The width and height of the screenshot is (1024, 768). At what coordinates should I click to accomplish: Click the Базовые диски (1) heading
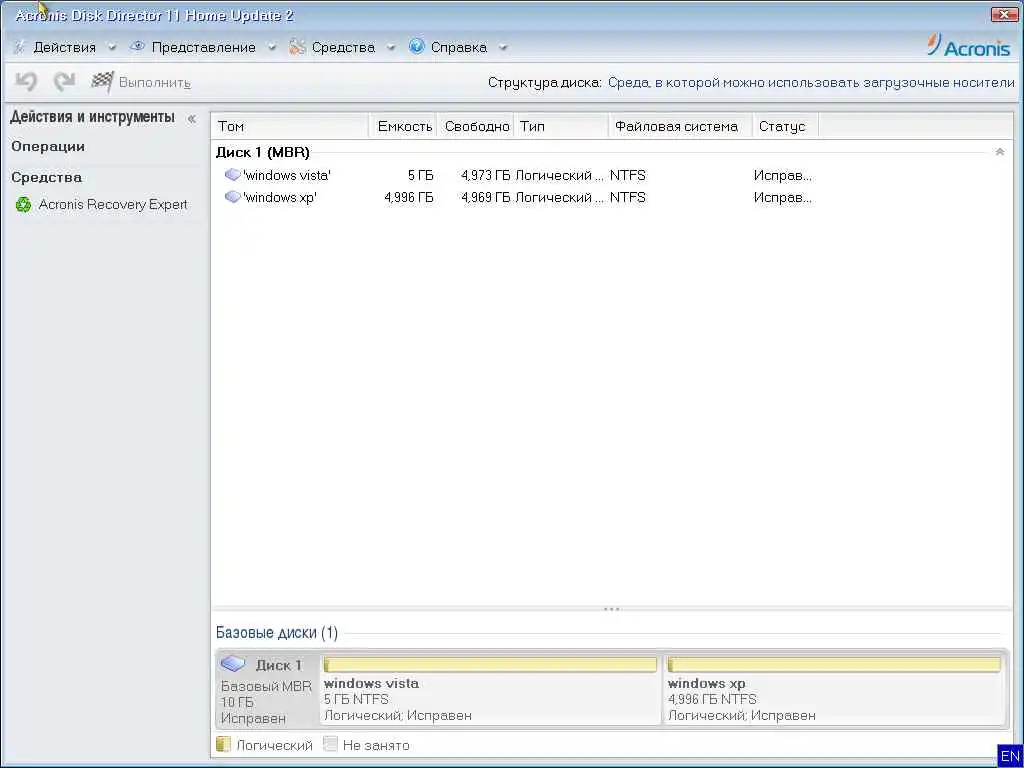(277, 632)
